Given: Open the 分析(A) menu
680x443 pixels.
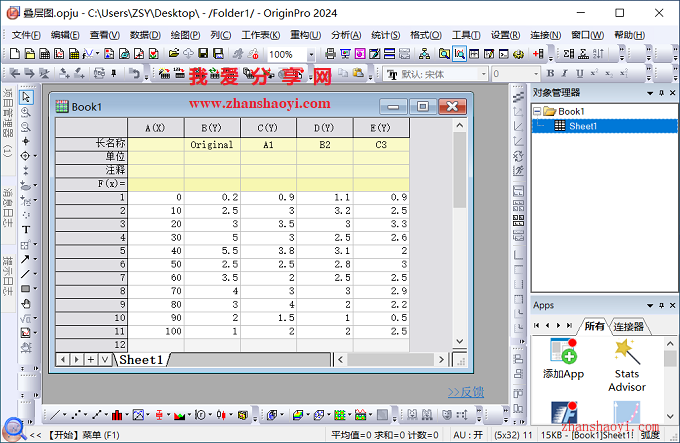Looking at the screenshot, I should (x=346, y=35).
